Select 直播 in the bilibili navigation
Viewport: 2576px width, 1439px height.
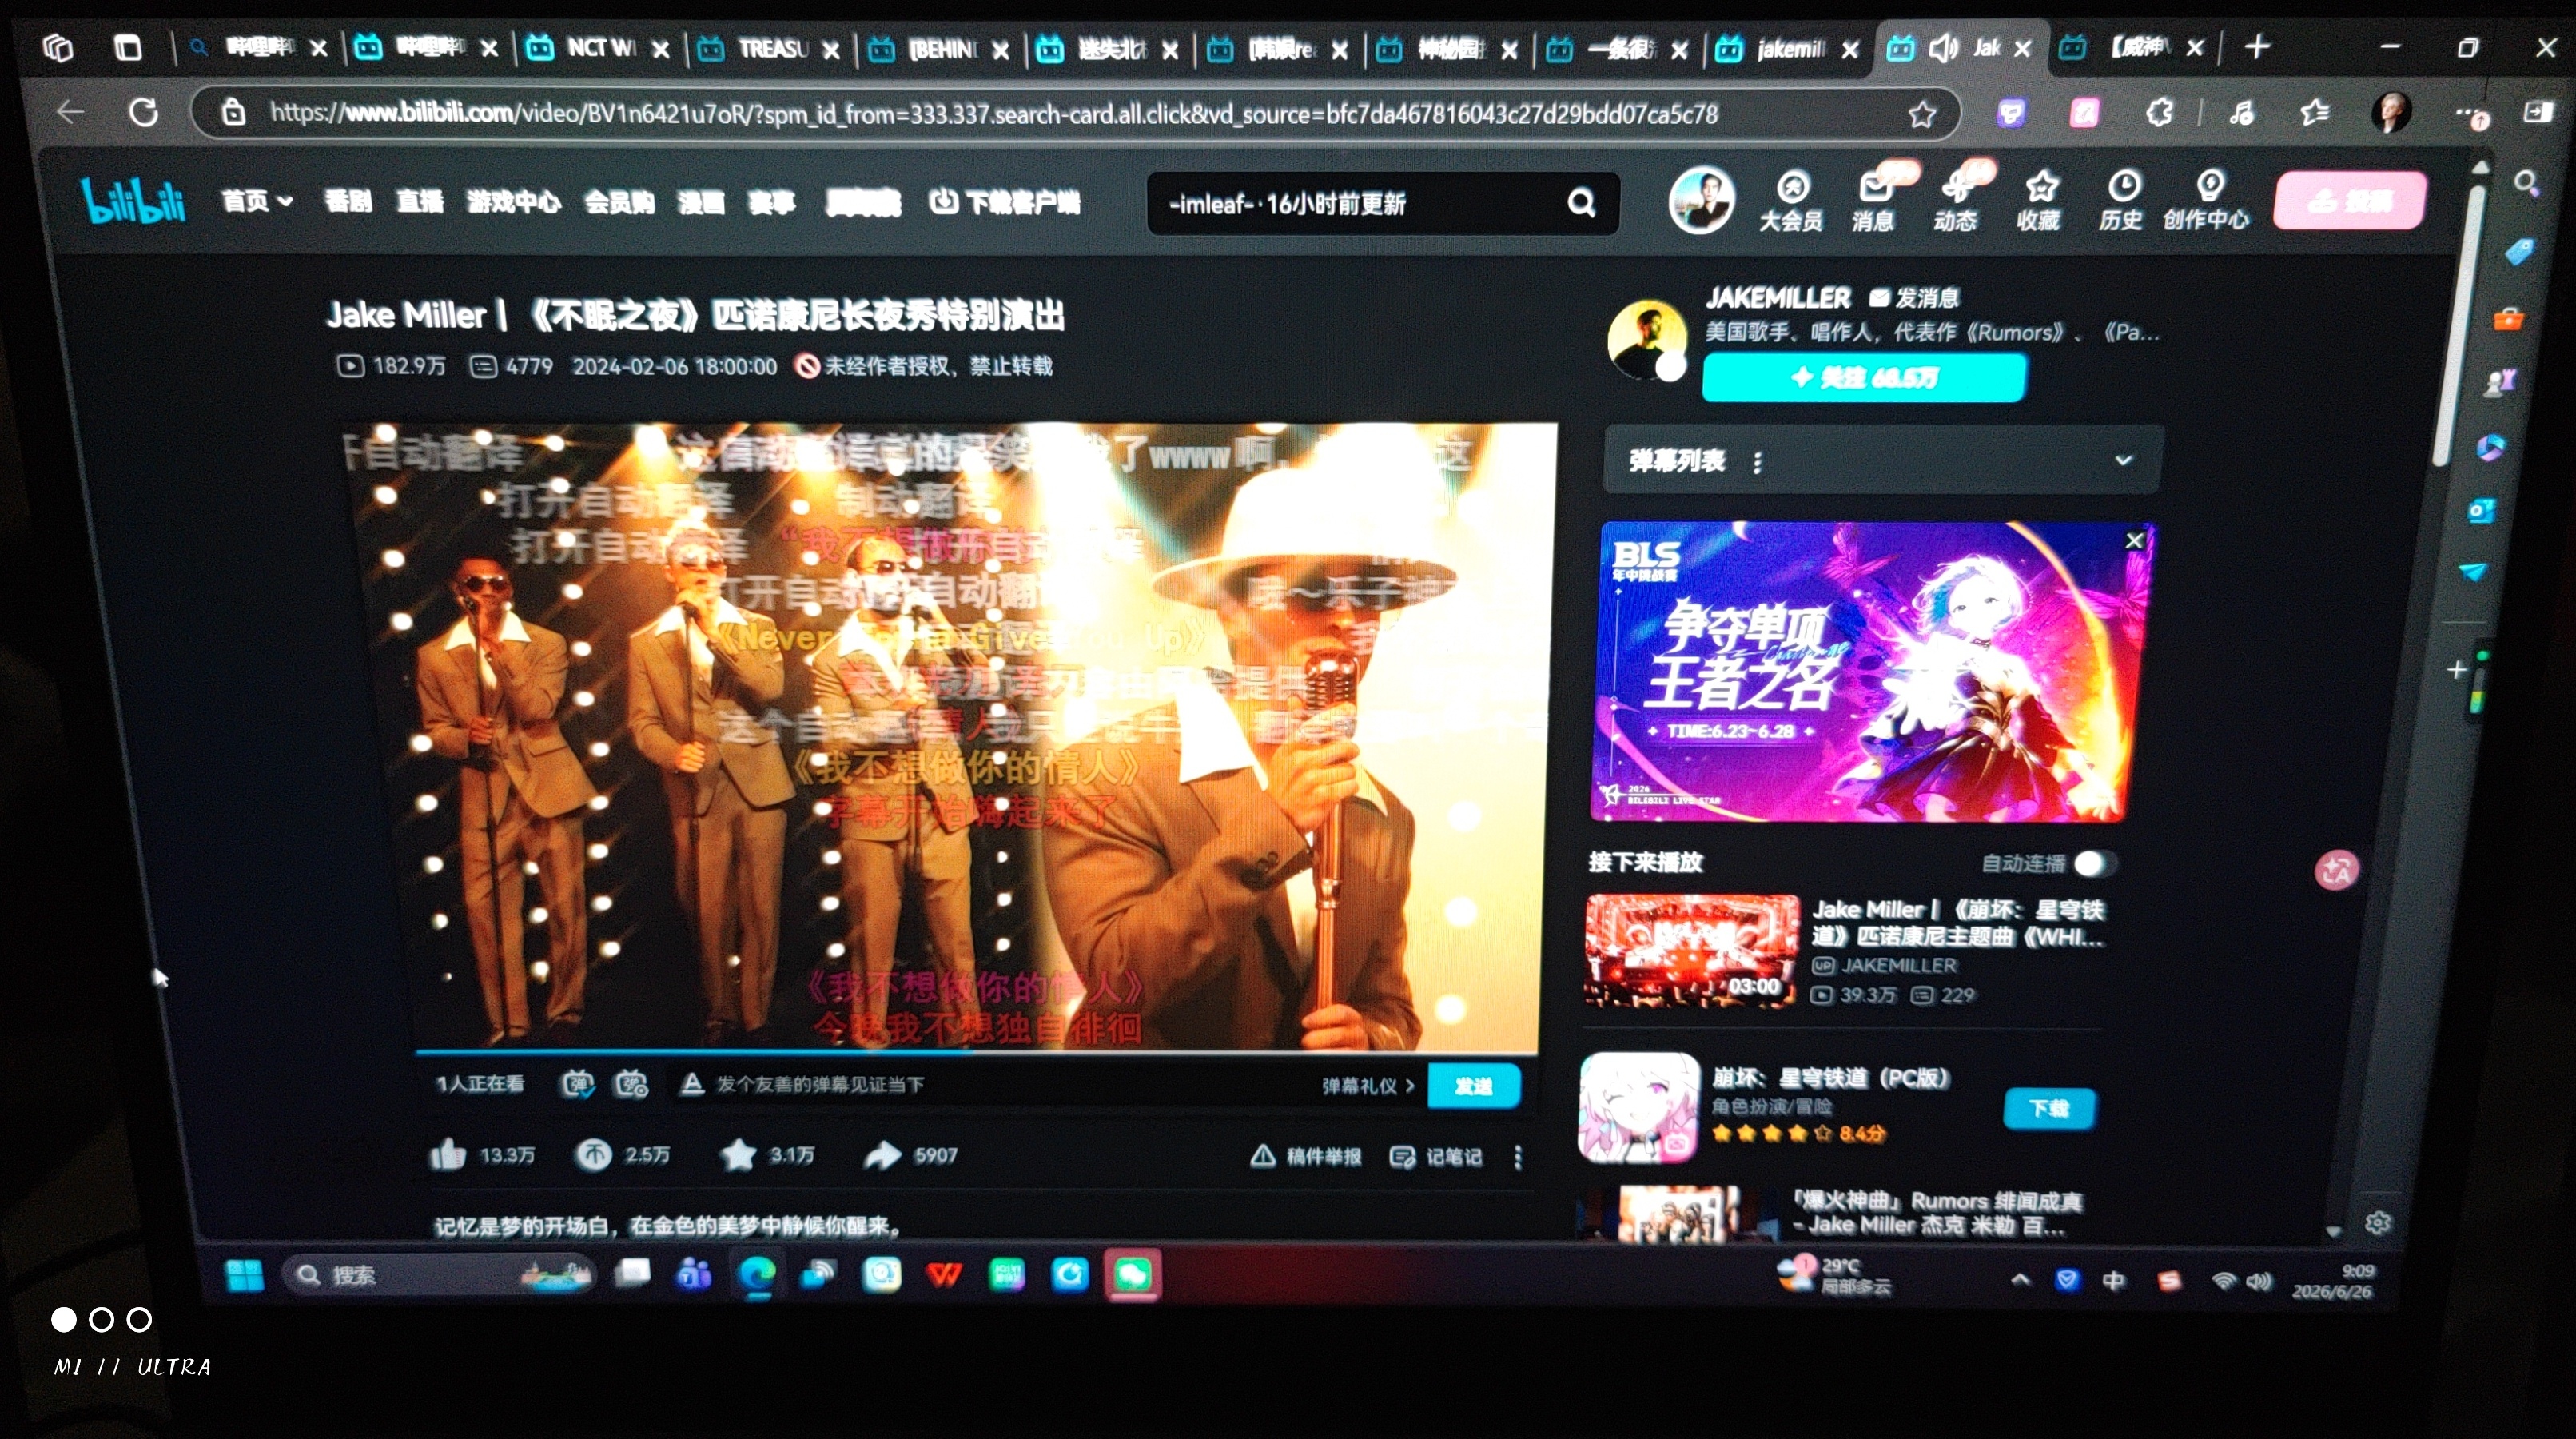click(x=419, y=202)
